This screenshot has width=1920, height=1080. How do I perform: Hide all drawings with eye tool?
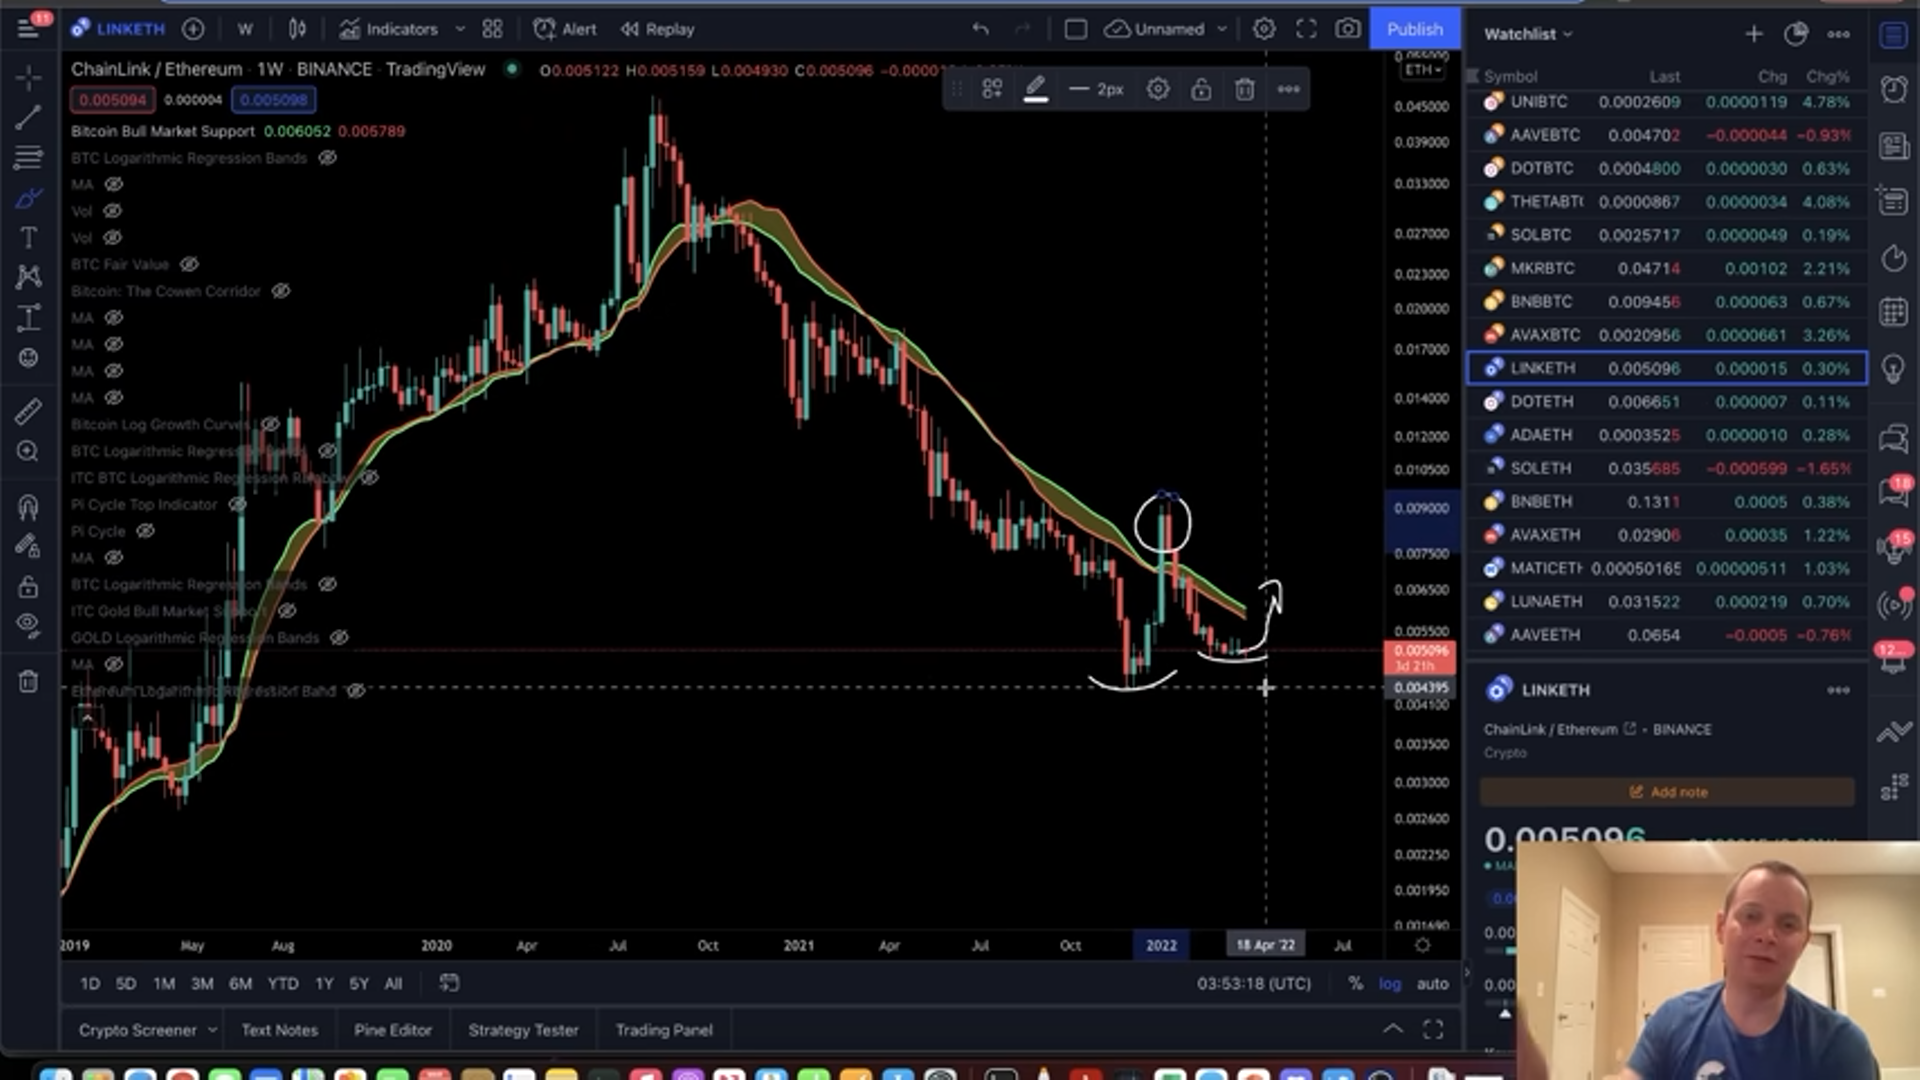[28, 626]
